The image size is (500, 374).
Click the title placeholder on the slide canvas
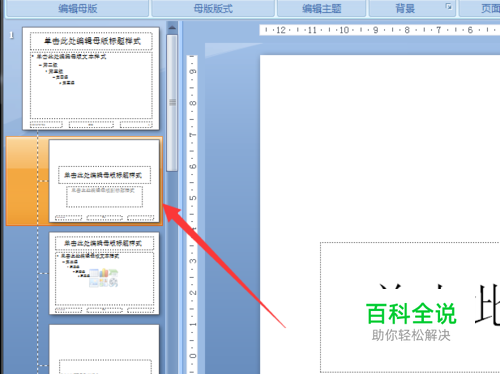coord(410,307)
